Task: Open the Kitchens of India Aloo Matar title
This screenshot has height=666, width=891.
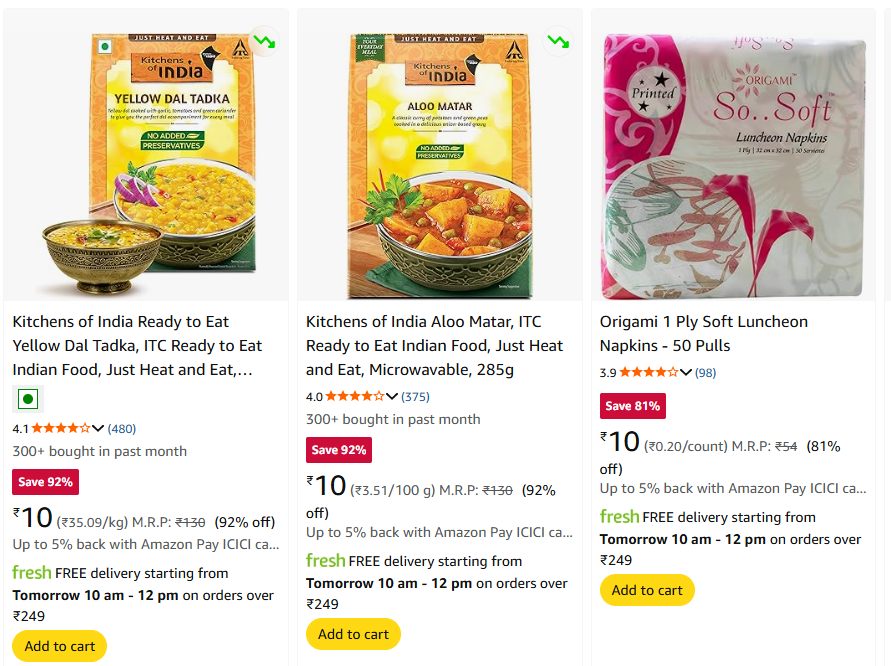Action: [435, 346]
